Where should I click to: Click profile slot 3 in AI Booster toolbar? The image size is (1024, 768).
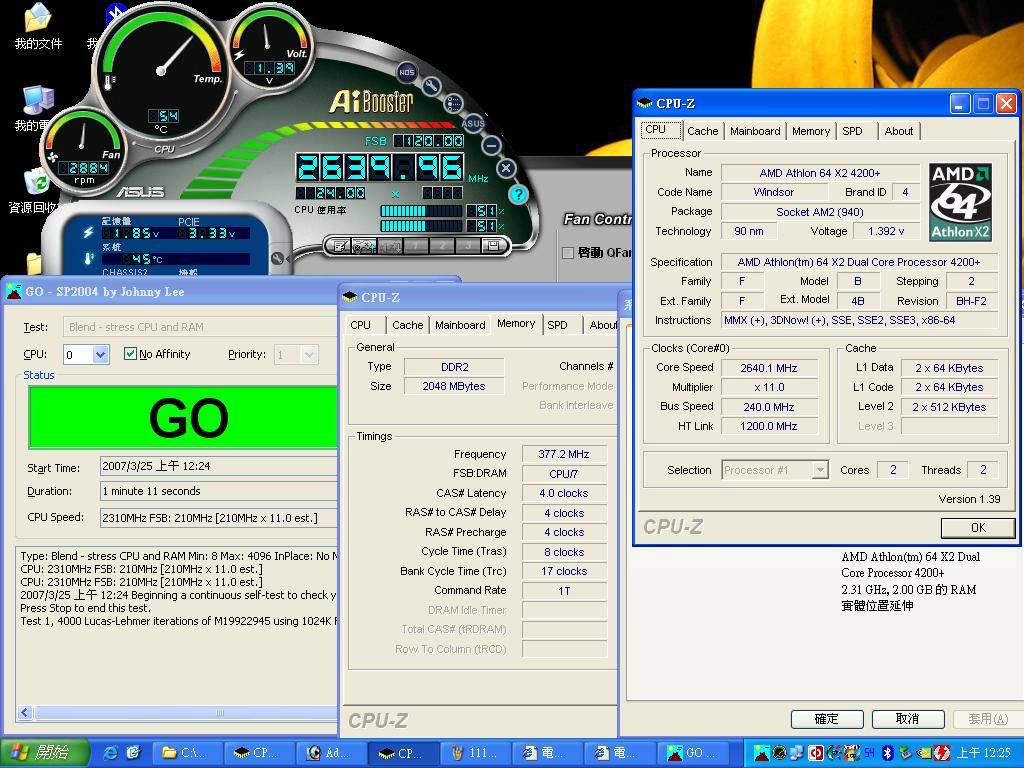pyautogui.click(x=468, y=246)
